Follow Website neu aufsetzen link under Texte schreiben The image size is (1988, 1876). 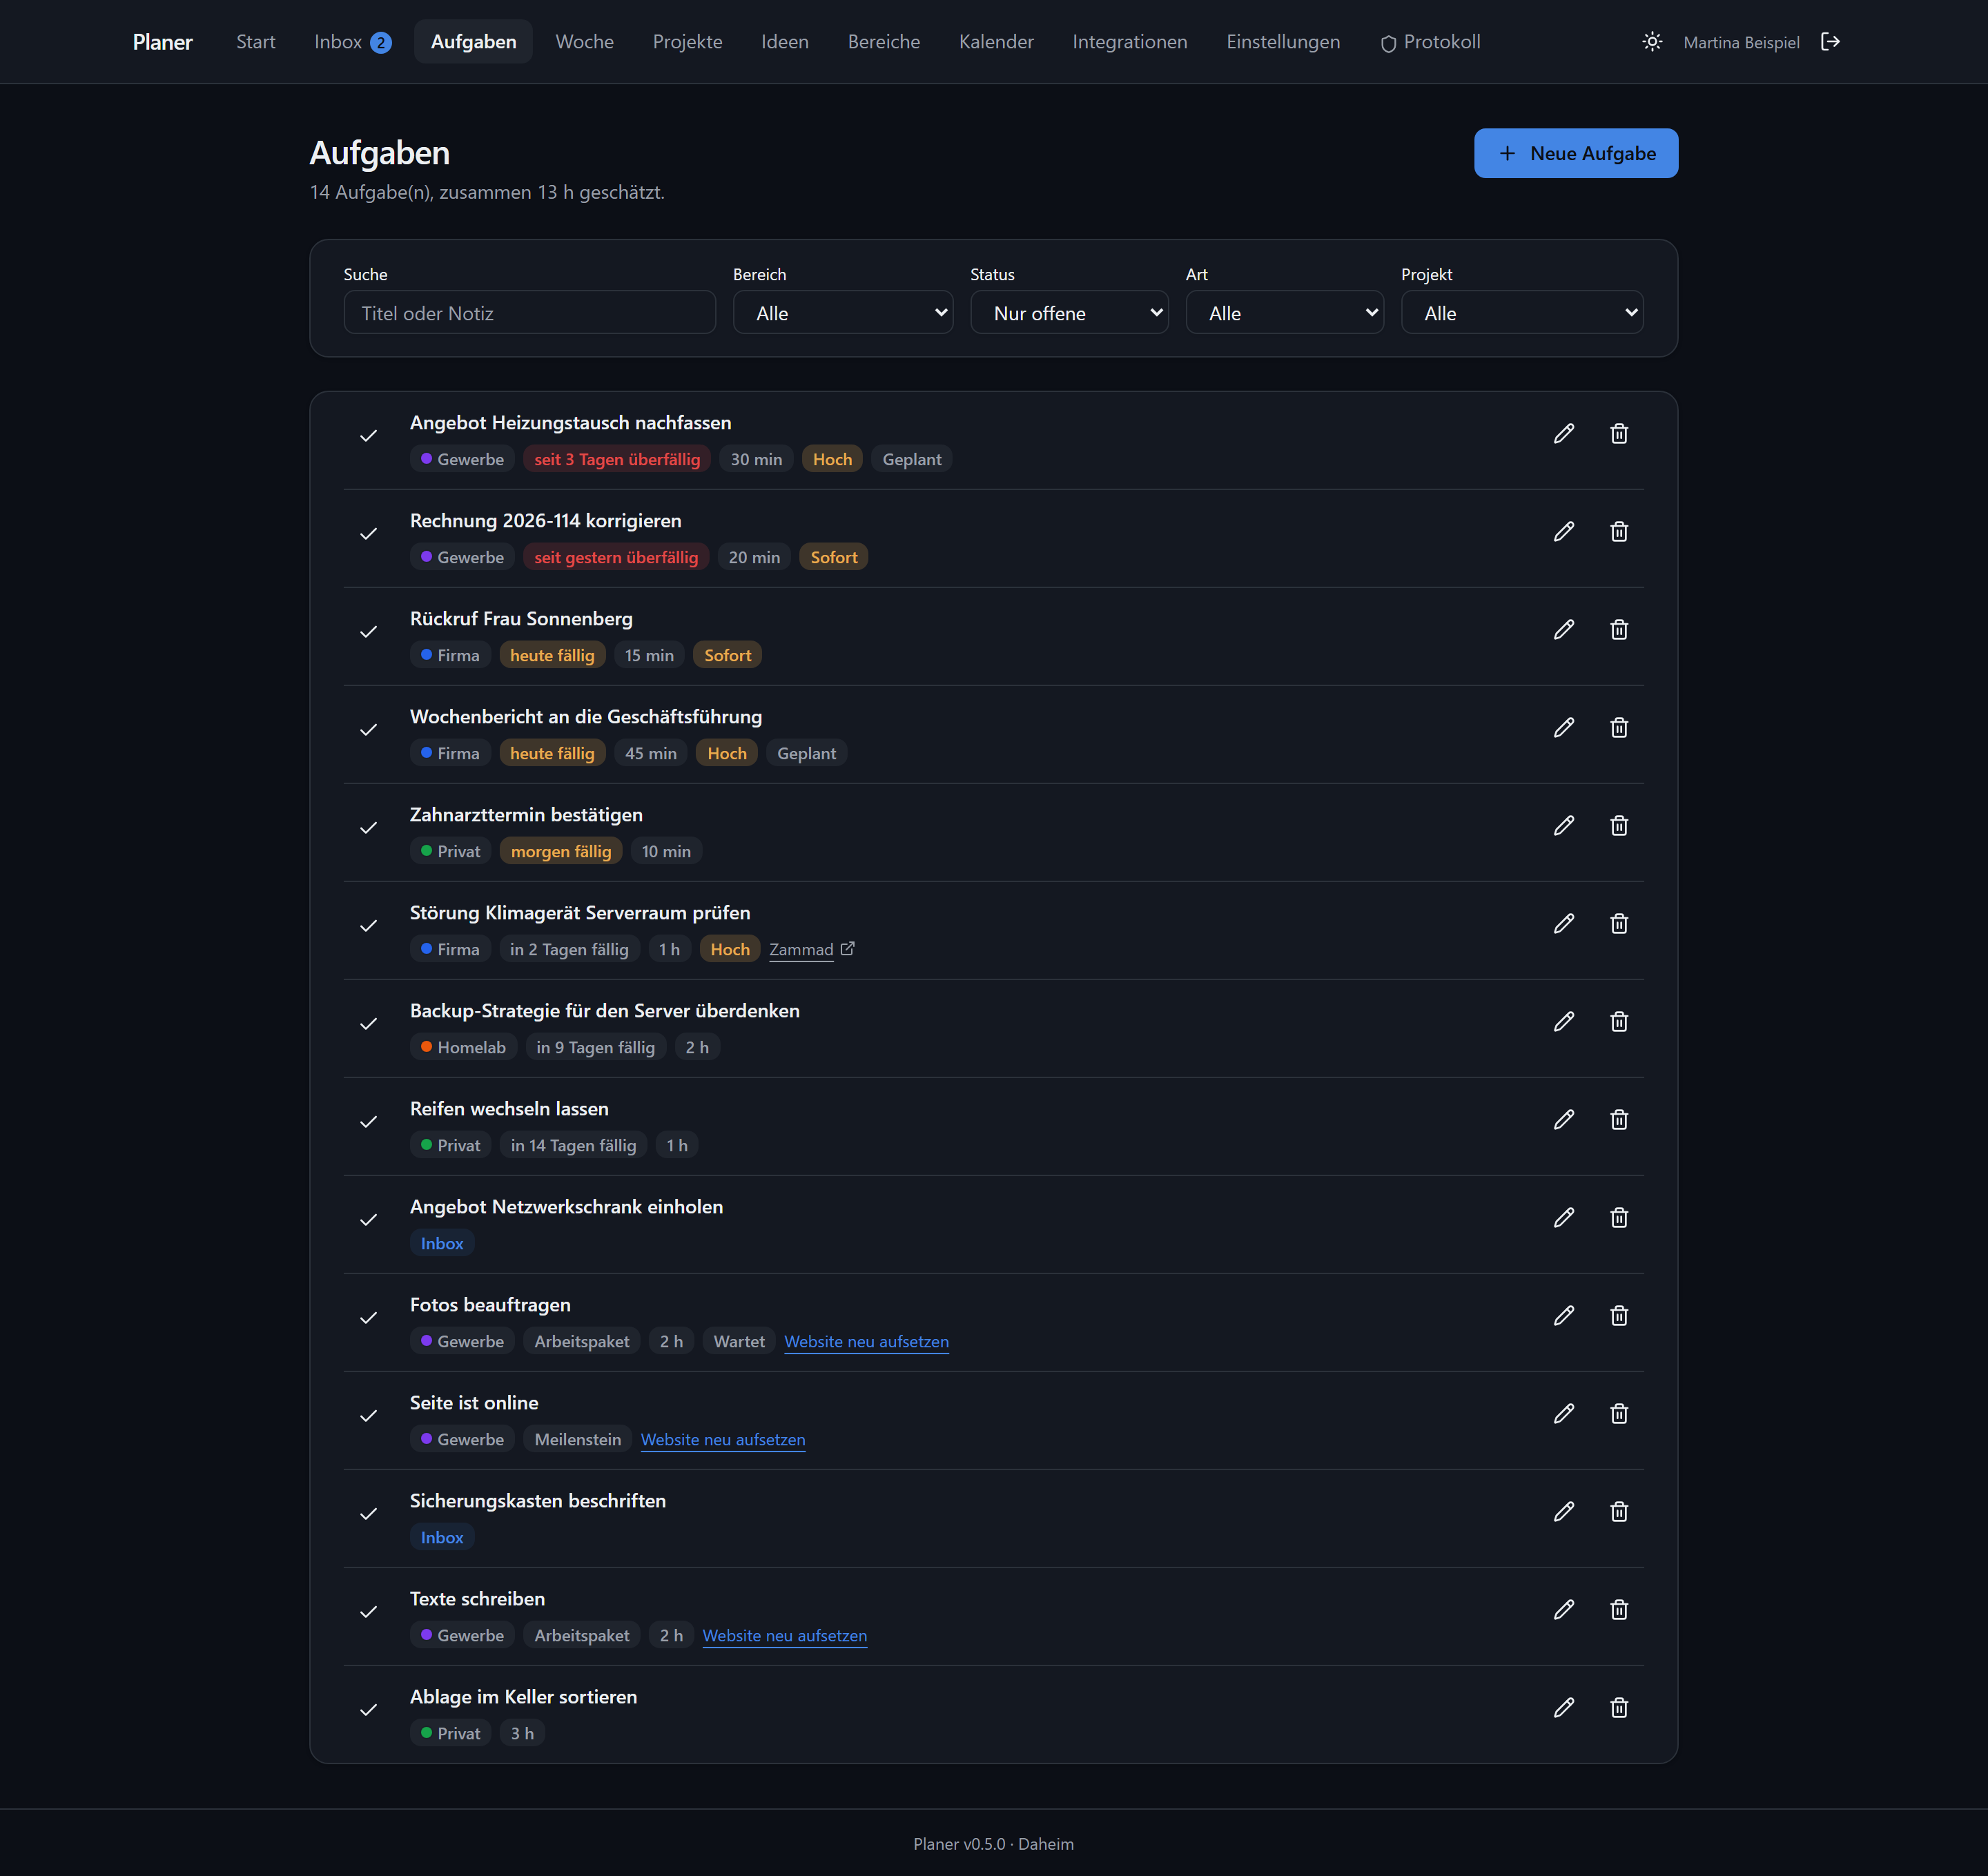pos(785,1636)
